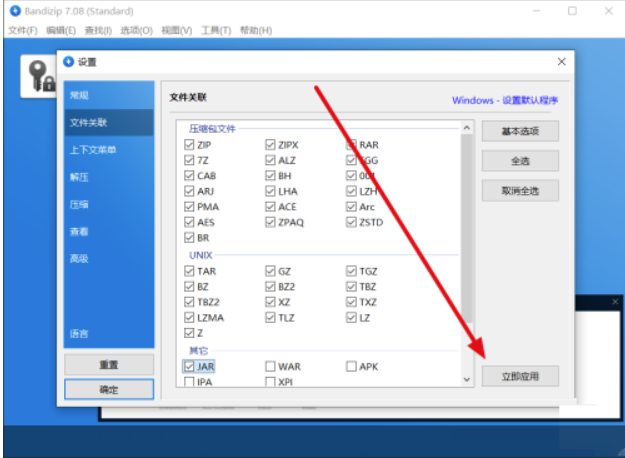Screen dimensions: 625x458
Task: Enable the APK checkbox
Action: pos(351,366)
